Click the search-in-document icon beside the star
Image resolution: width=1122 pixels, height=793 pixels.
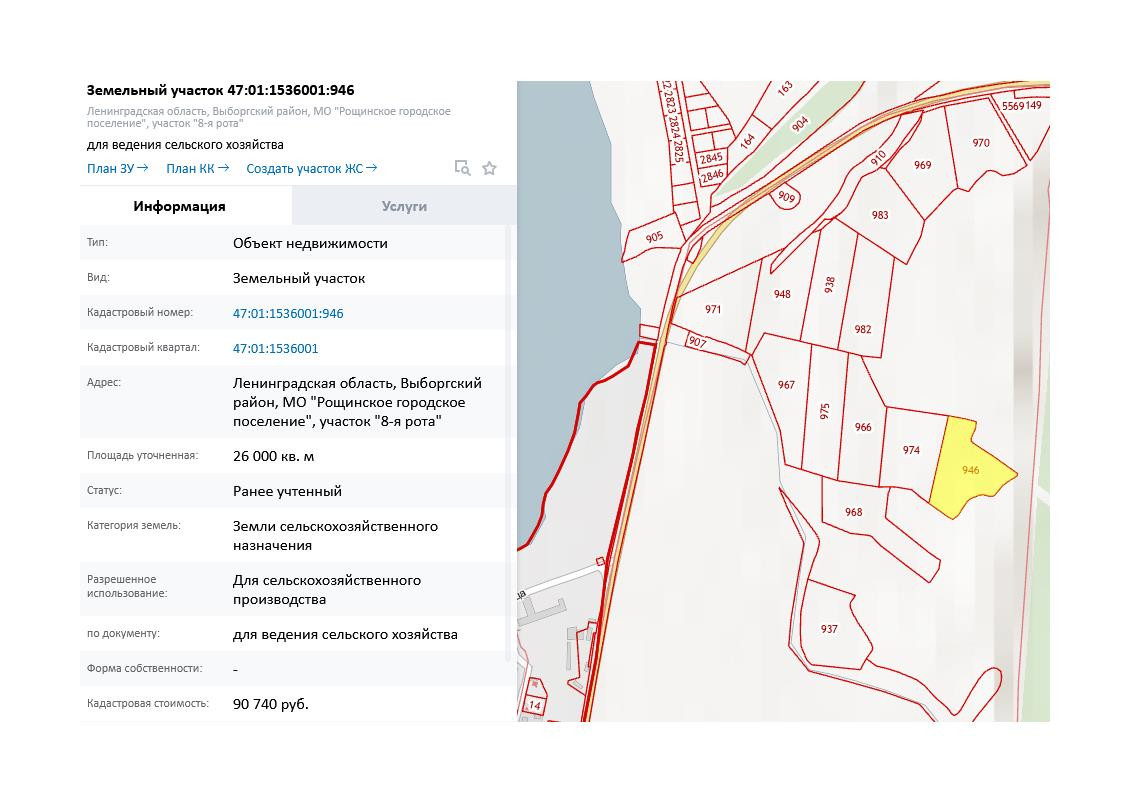click(x=462, y=168)
